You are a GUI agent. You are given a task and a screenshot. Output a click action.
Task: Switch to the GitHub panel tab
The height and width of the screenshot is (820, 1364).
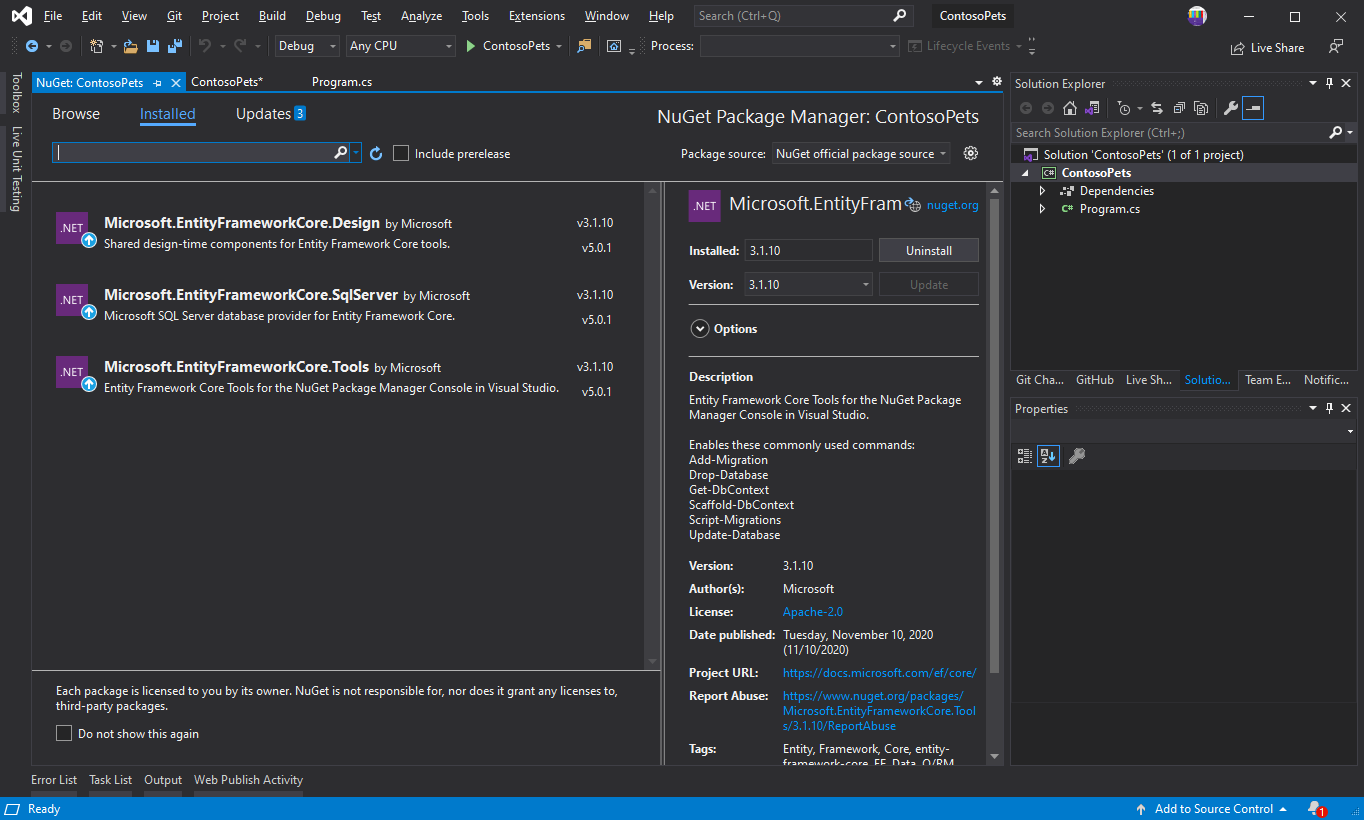pyautogui.click(x=1094, y=380)
